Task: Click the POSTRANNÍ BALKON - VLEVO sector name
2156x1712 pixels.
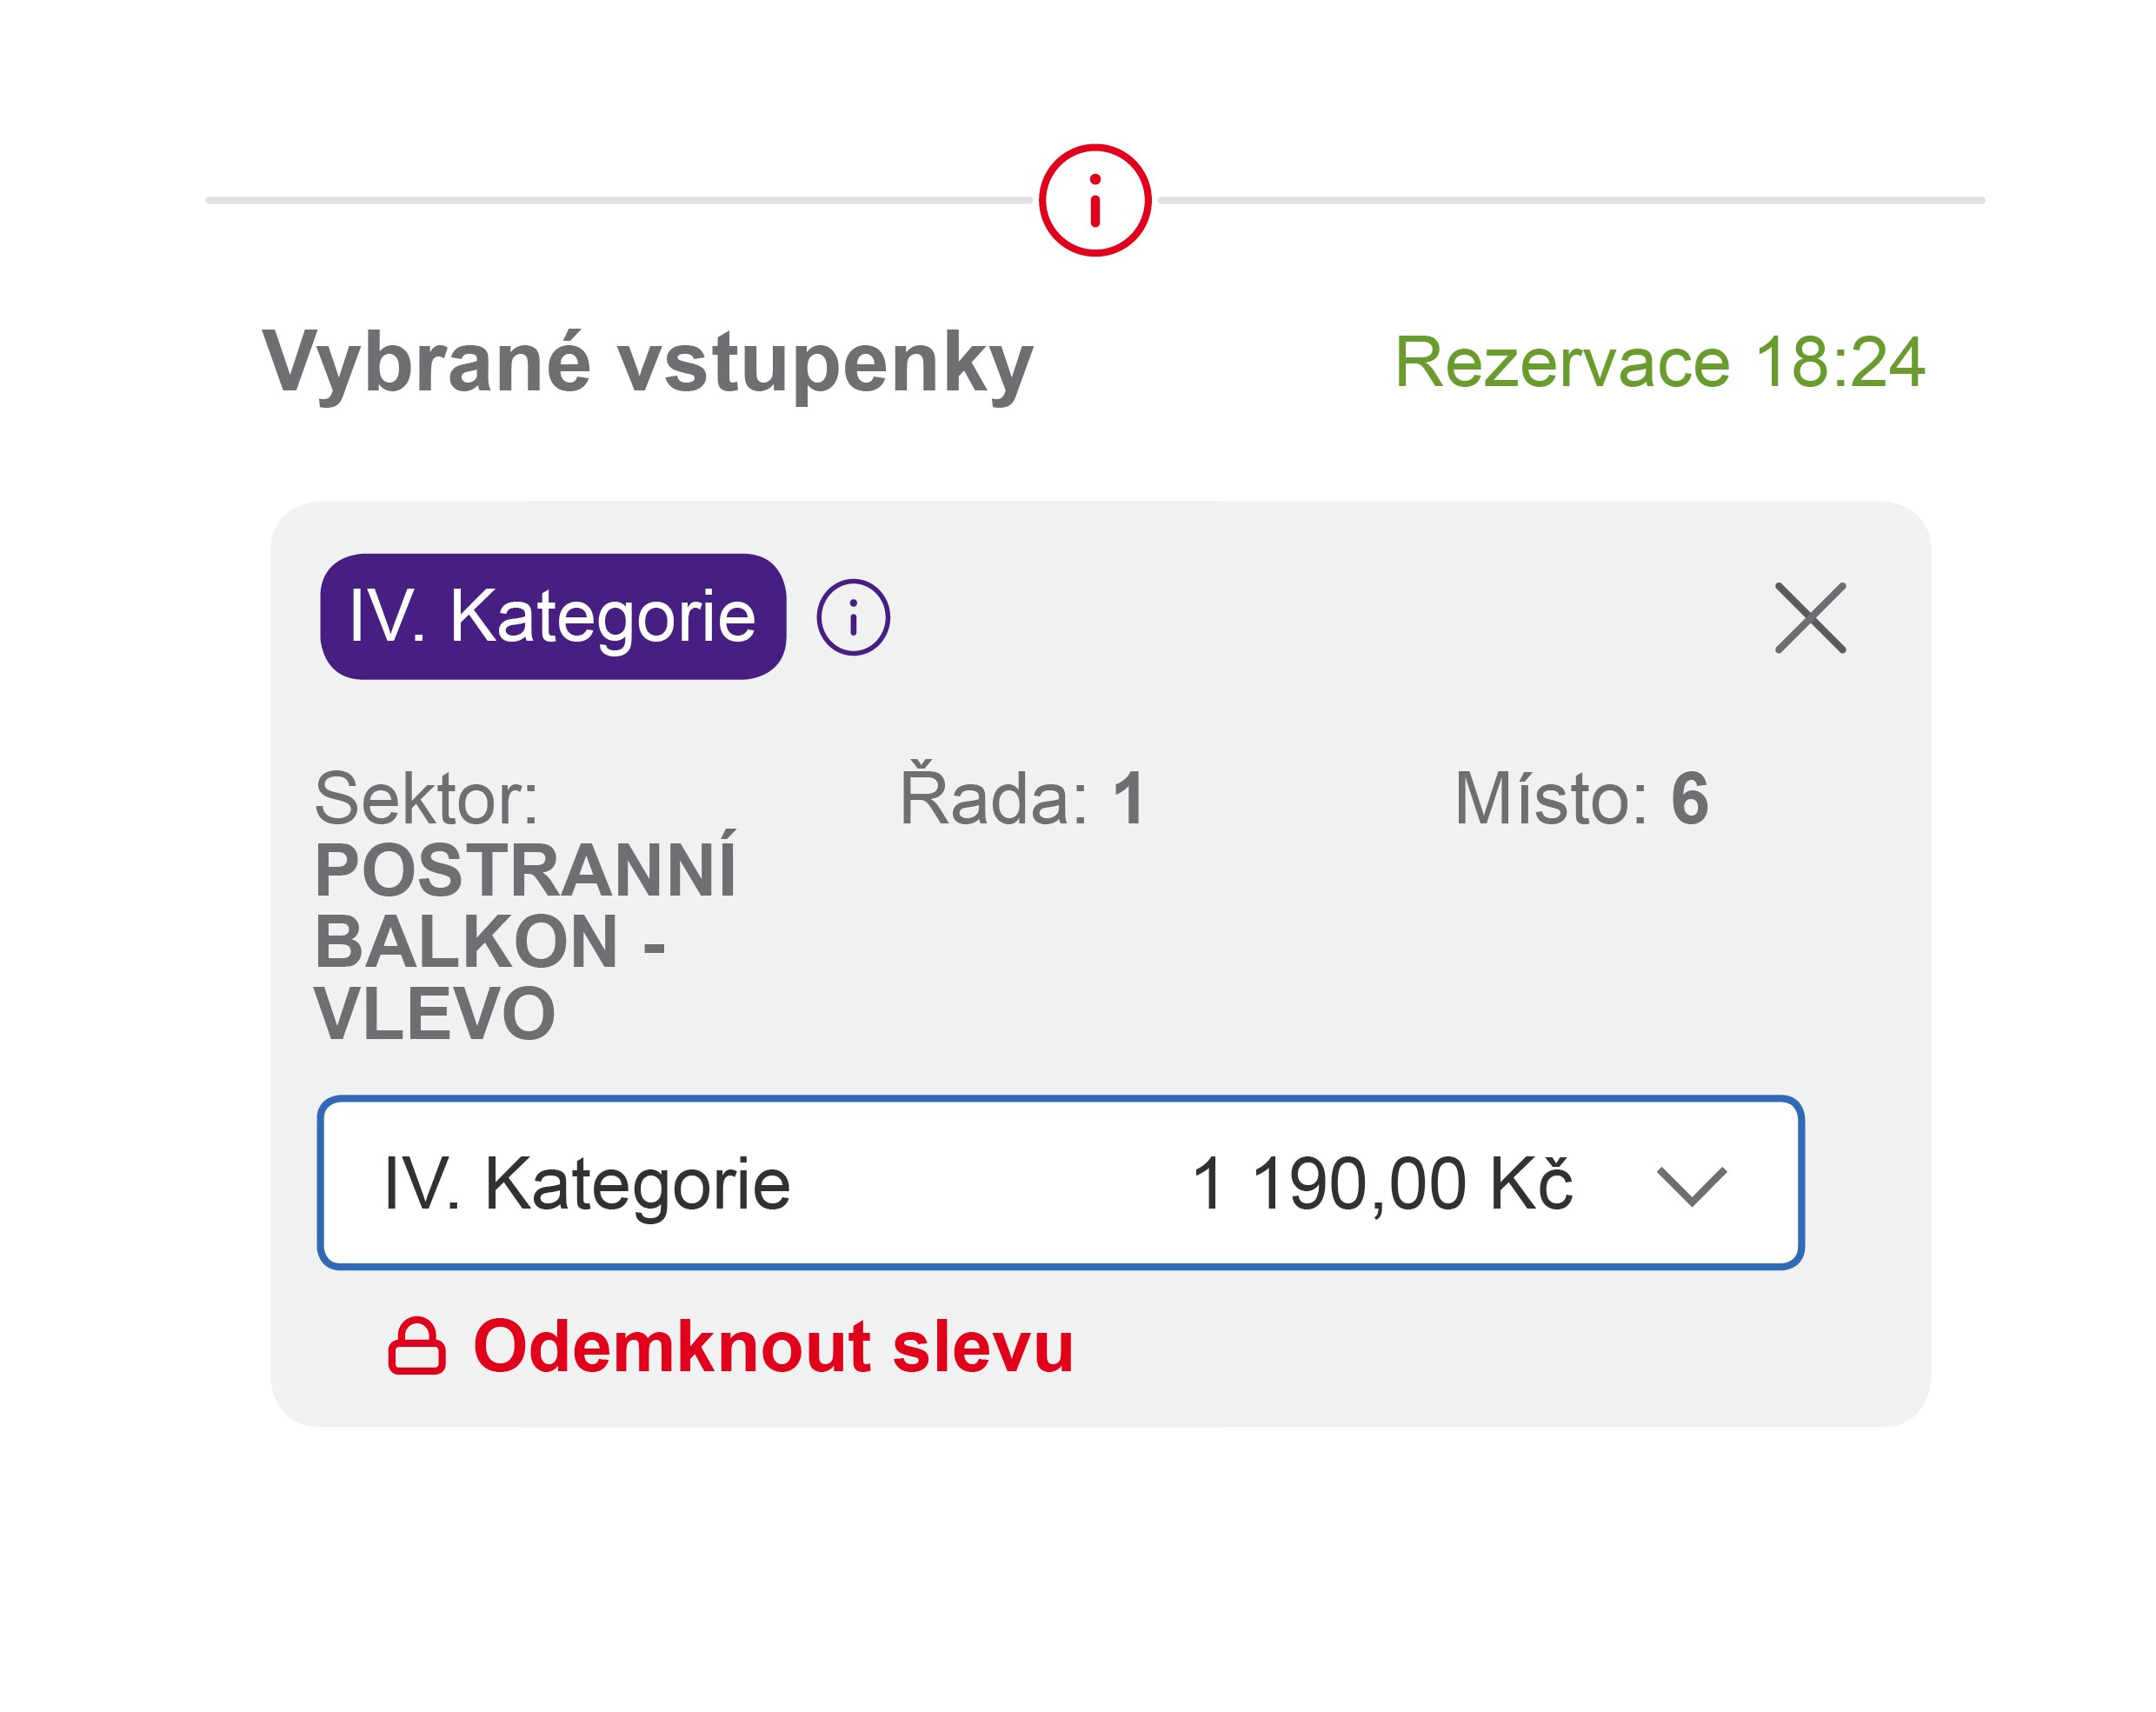Action: (x=524, y=941)
